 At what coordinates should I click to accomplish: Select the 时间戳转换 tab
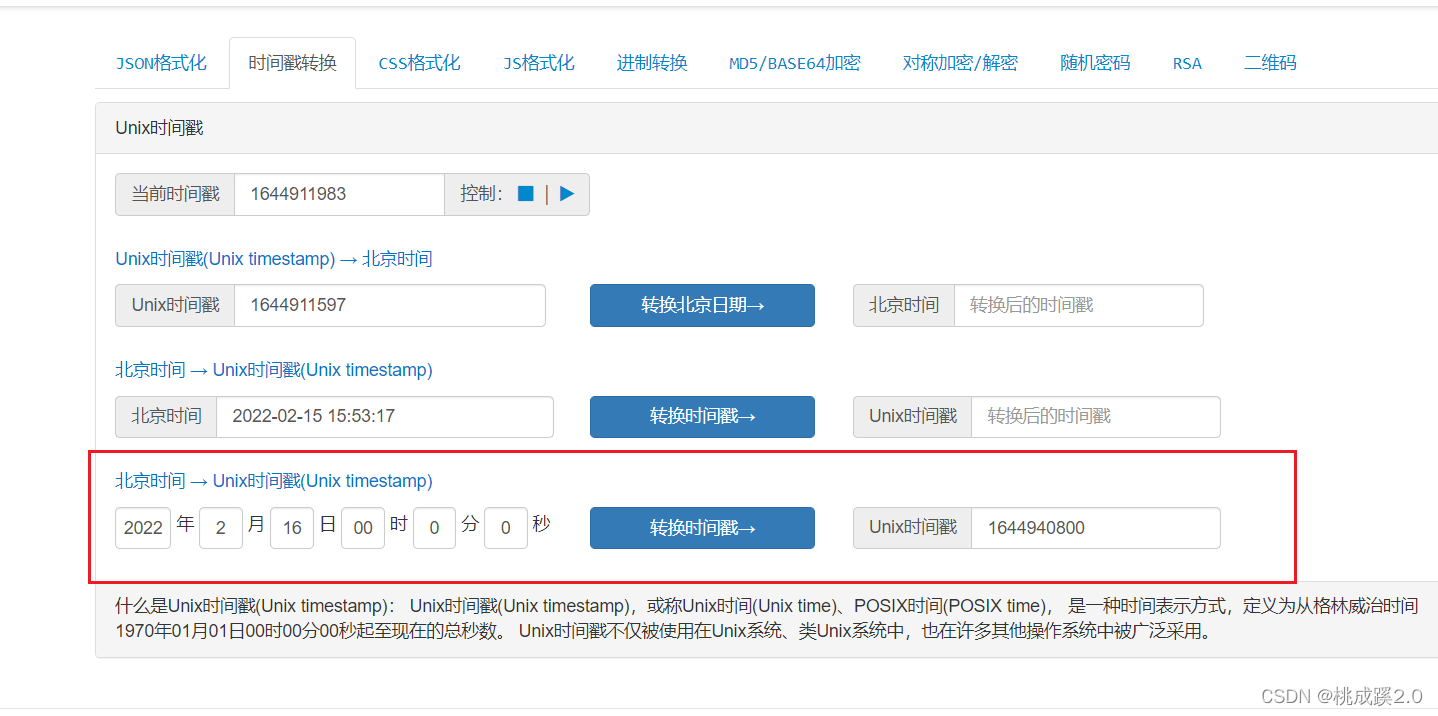292,63
